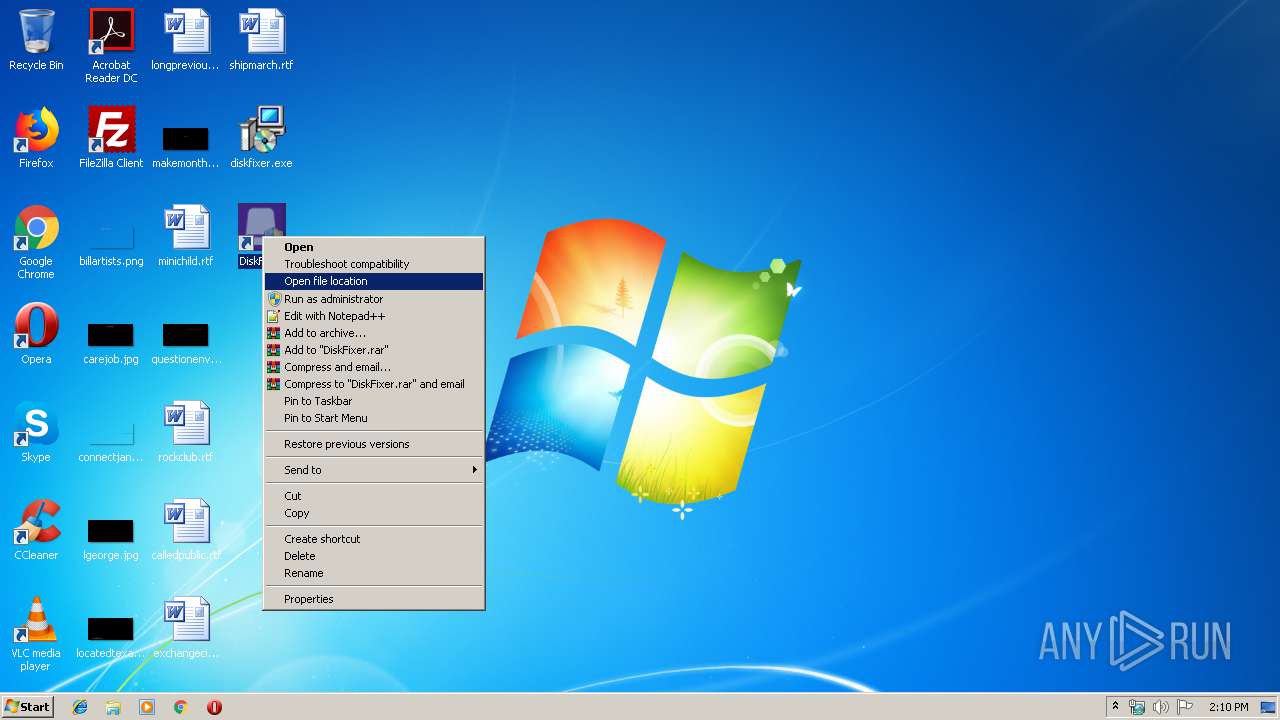Select the carejob.jpg image icon
The width and height of the screenshot is (1280, 720).
[x=111, y=343]
